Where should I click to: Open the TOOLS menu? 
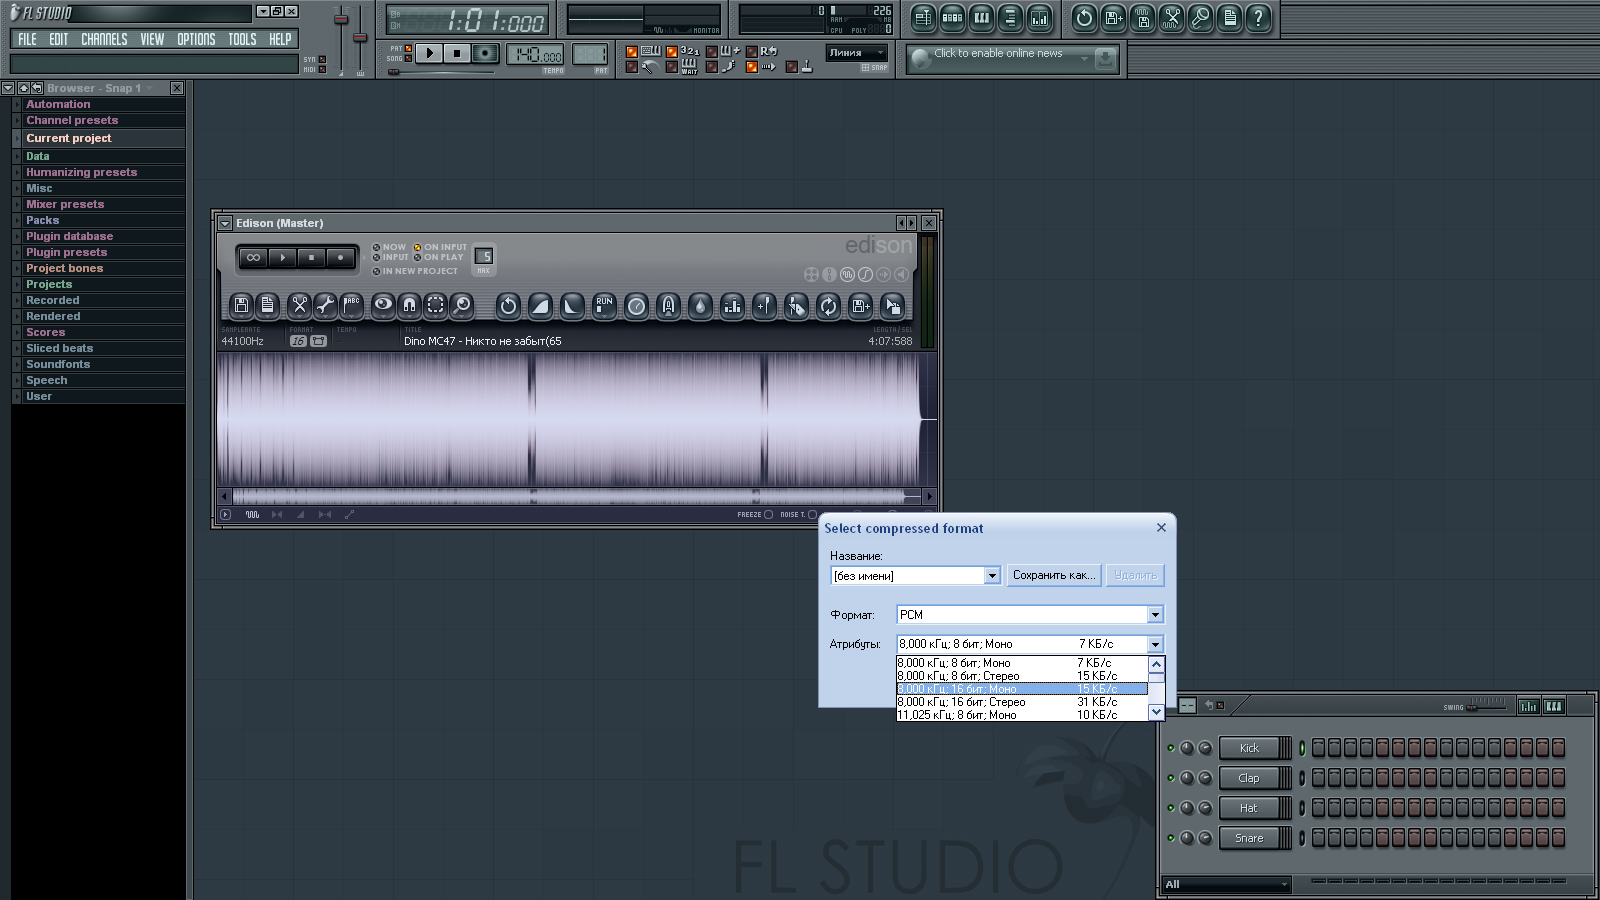[242, 39]
